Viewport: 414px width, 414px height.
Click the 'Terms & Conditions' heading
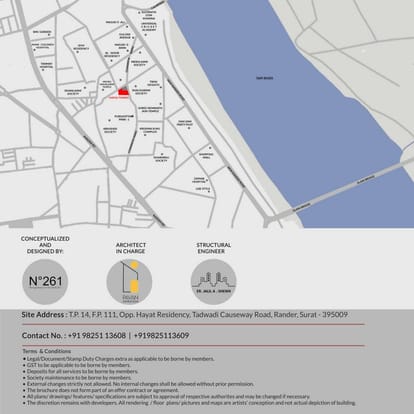pyautogui.click(x=47, y=351)
